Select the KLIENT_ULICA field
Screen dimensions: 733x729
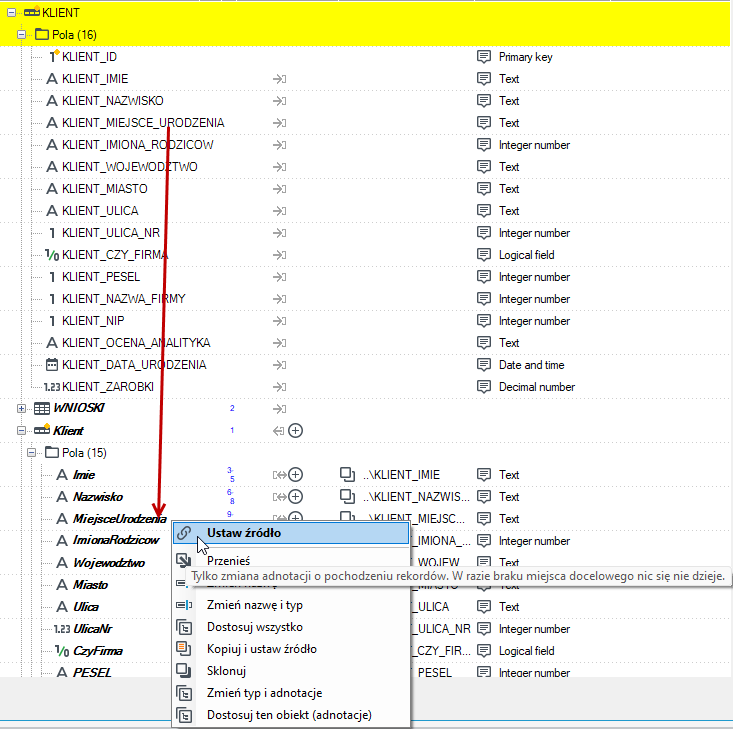[100, 211]
